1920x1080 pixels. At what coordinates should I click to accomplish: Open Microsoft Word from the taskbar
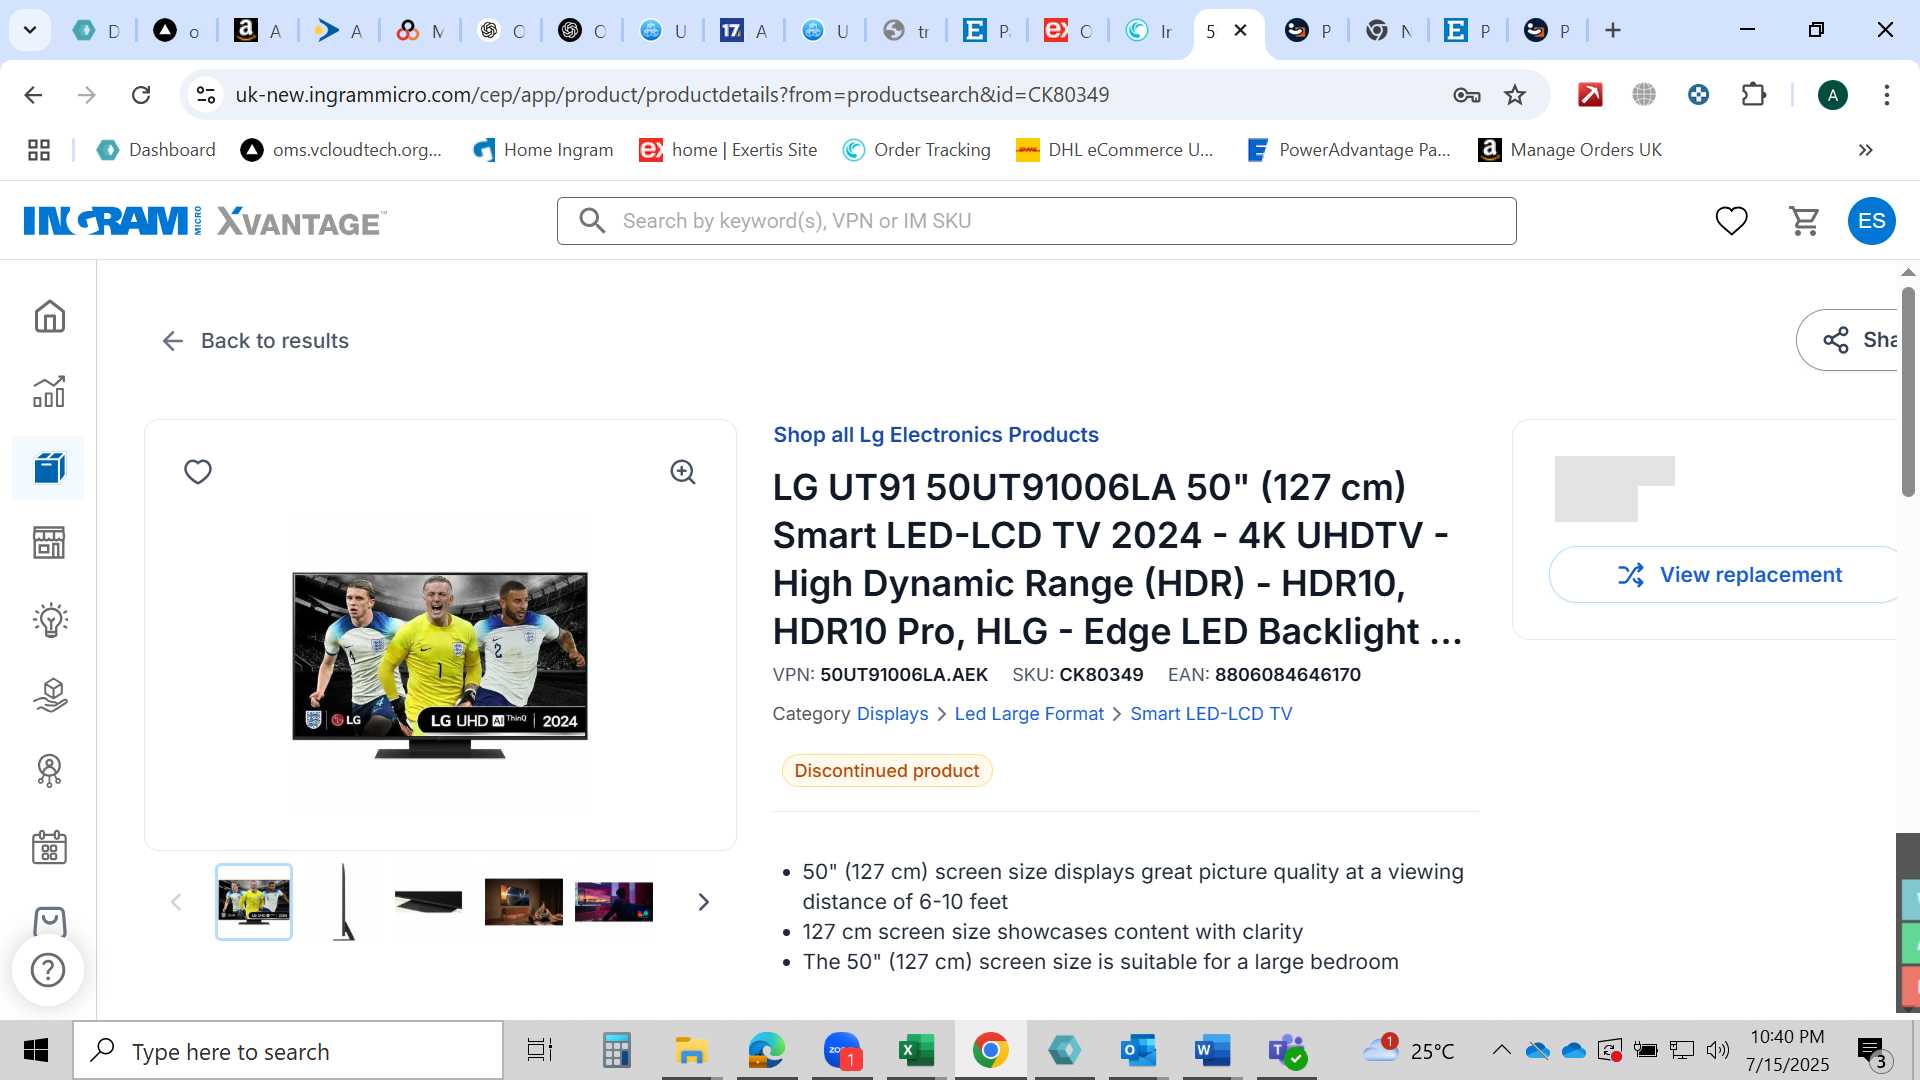1211,1050
